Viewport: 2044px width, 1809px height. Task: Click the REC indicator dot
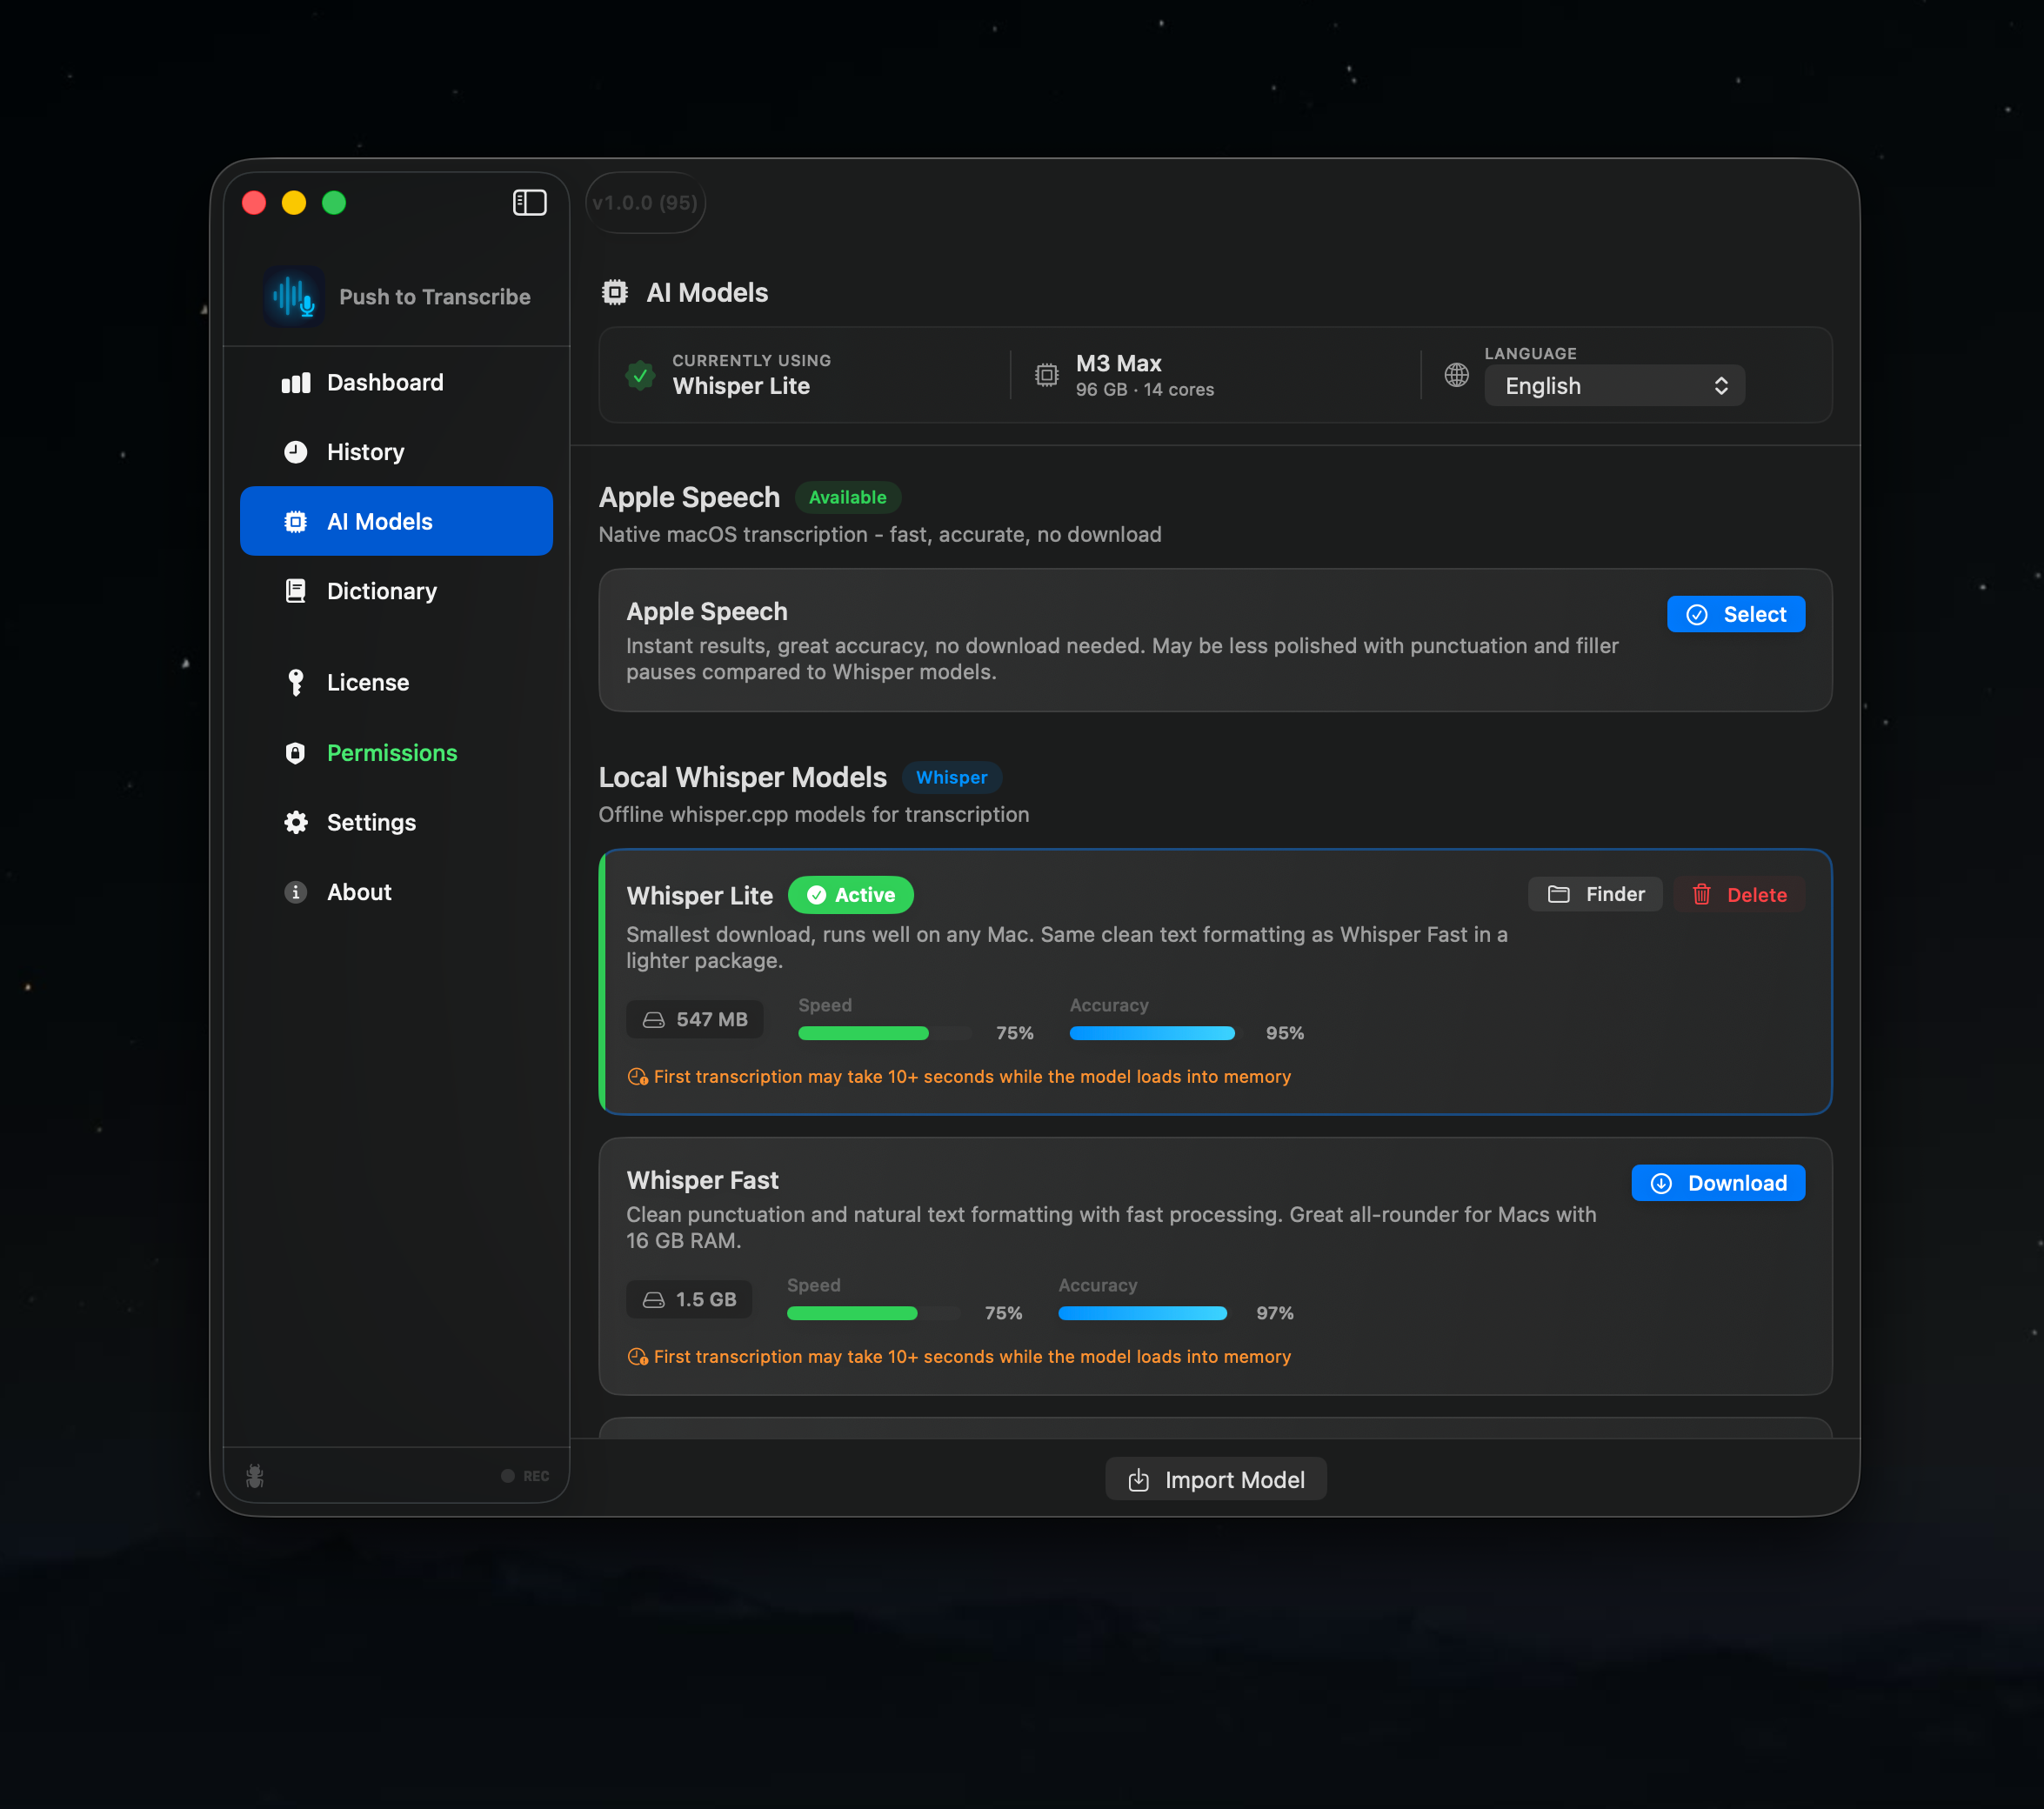(x=508, y=1476)
